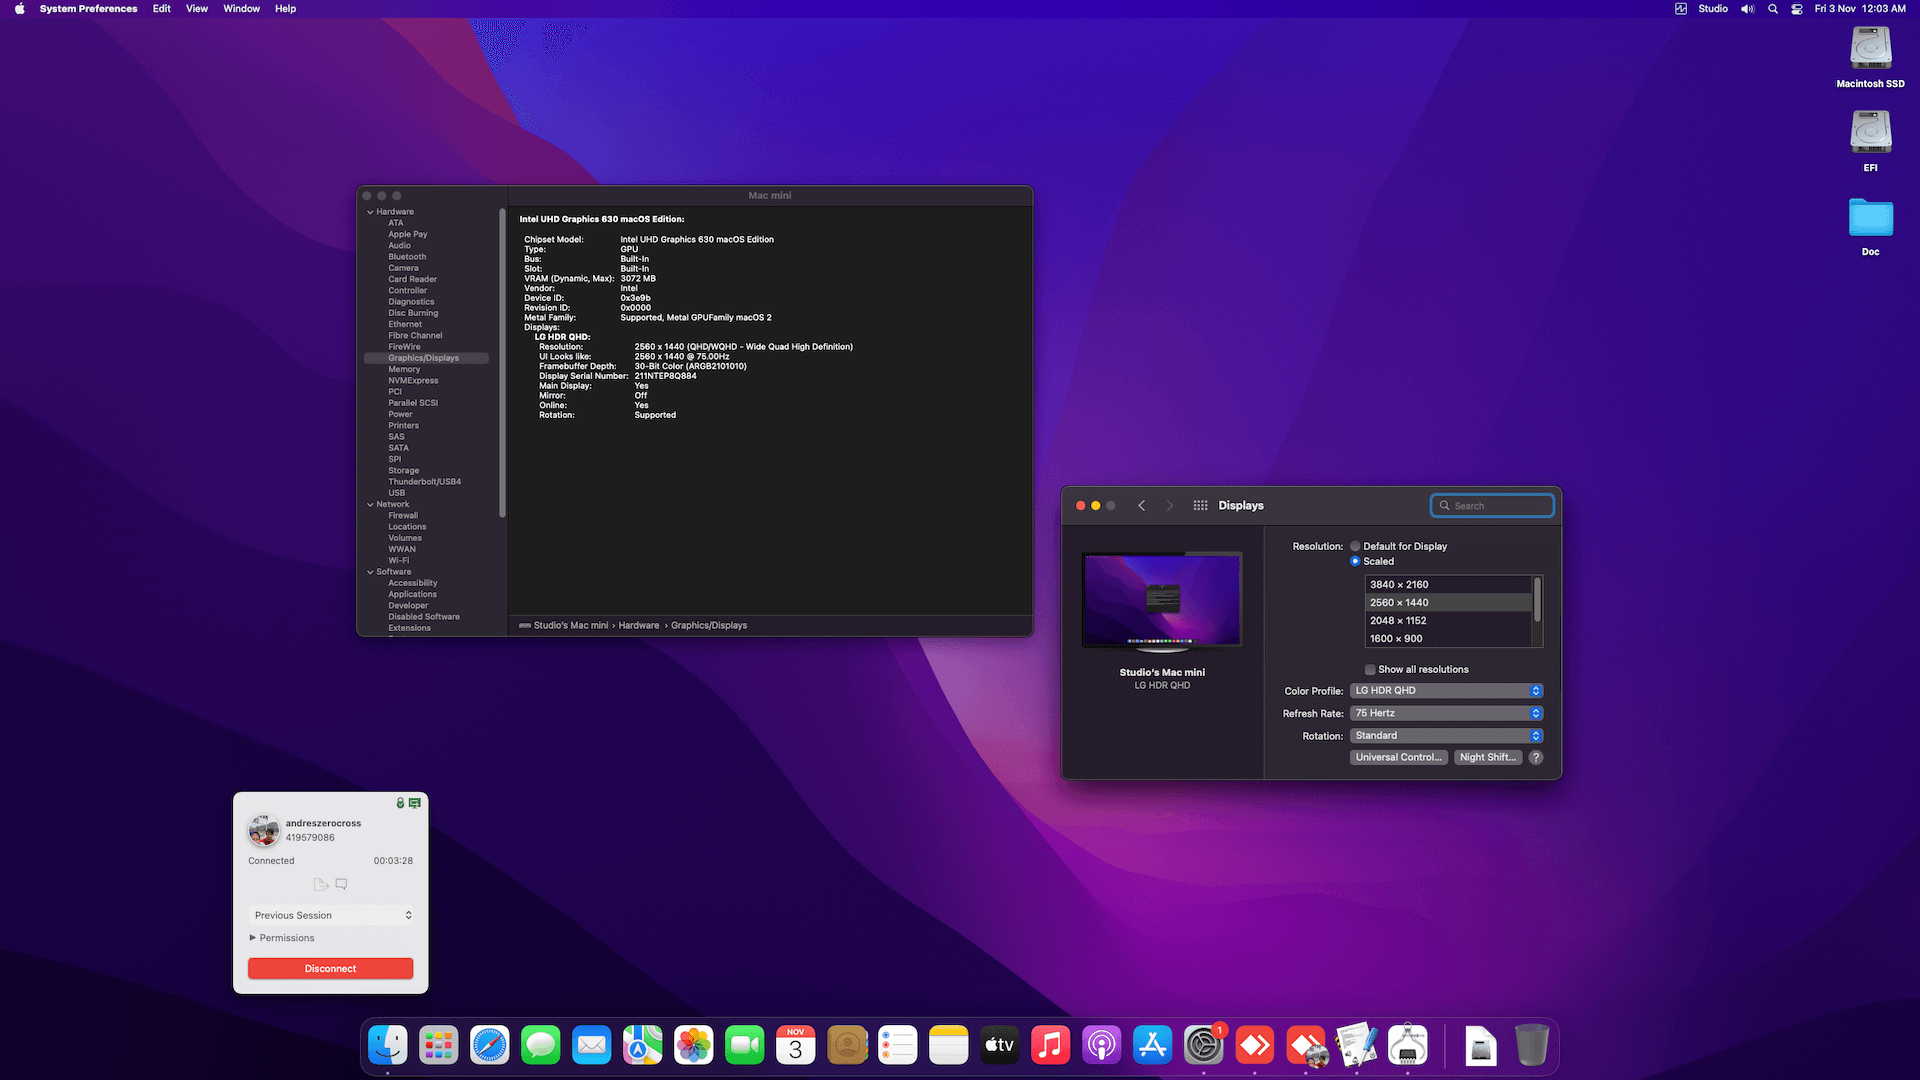Select Default for Display radio button
Viewport: 1920px width, 1080px height.
point(1355,547)
